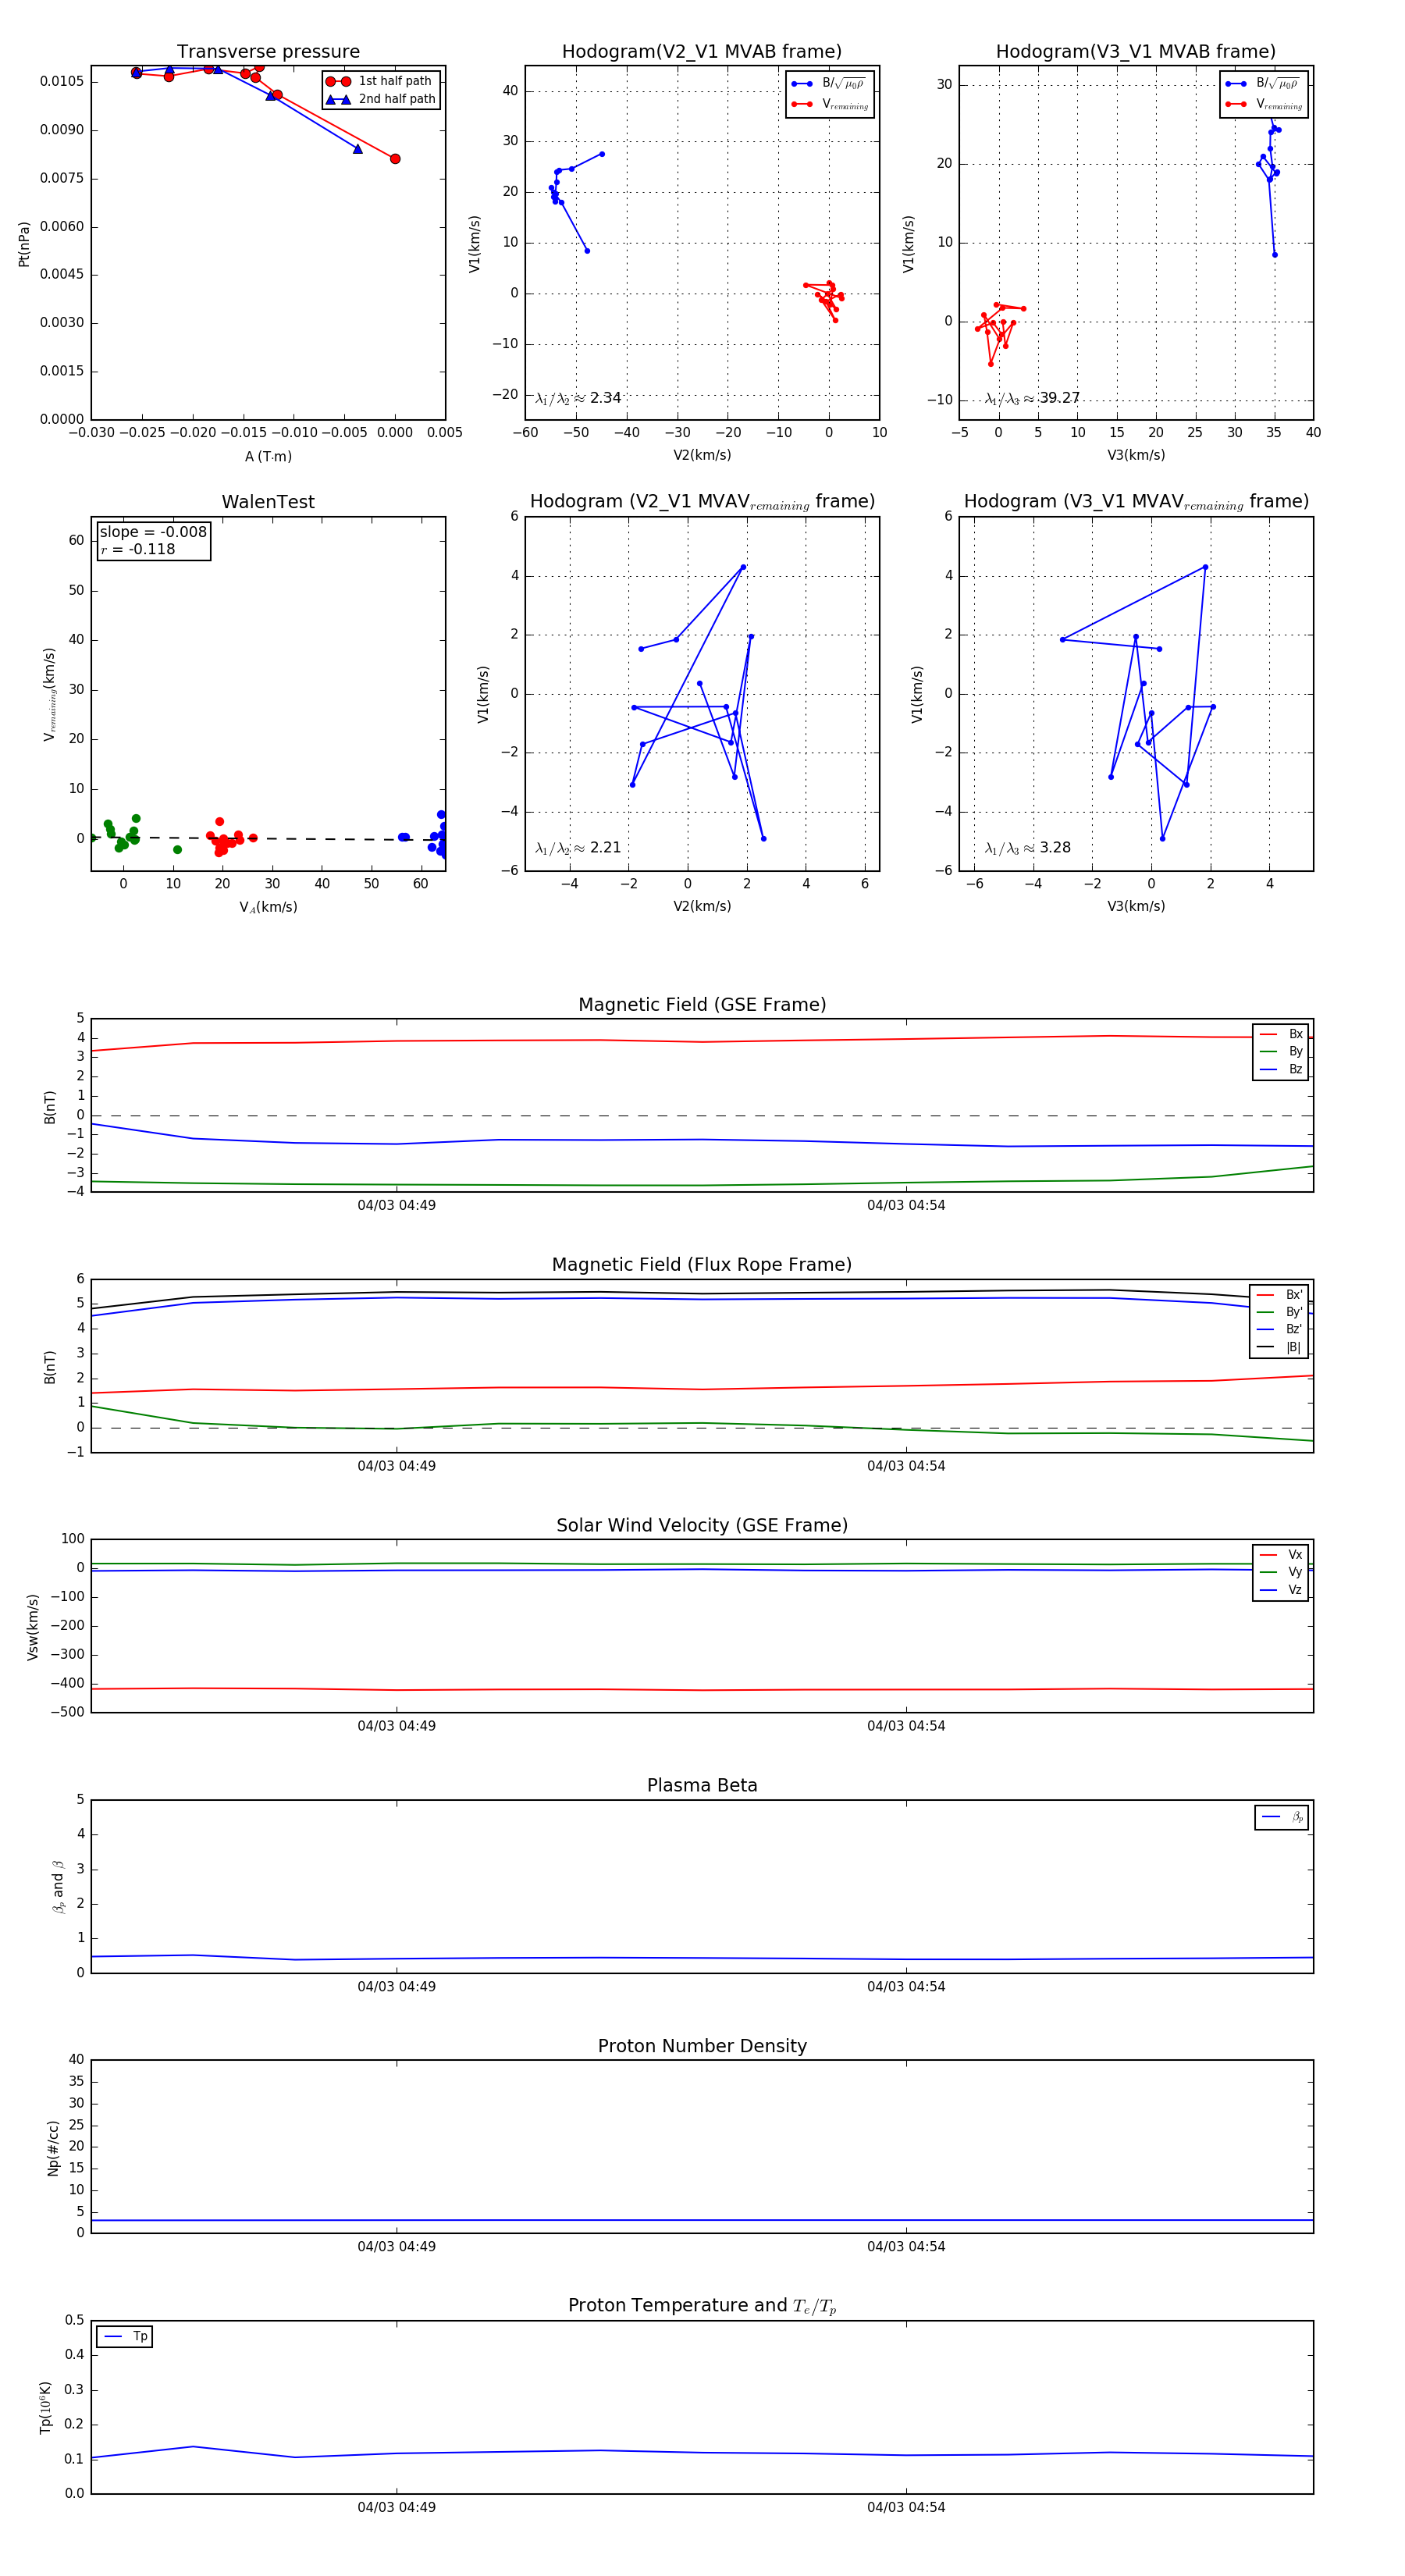
Task: Select the 'Tp' legend entry
Action: 125,2336
